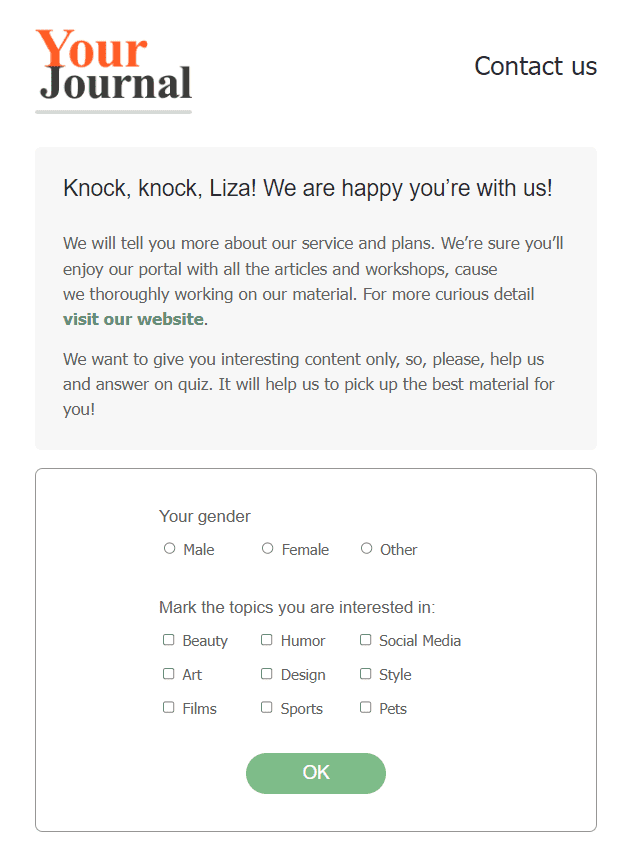The height and width of the screenshot is (864, 635).
Task: Tick the Films checkbox
Action: 169,707
